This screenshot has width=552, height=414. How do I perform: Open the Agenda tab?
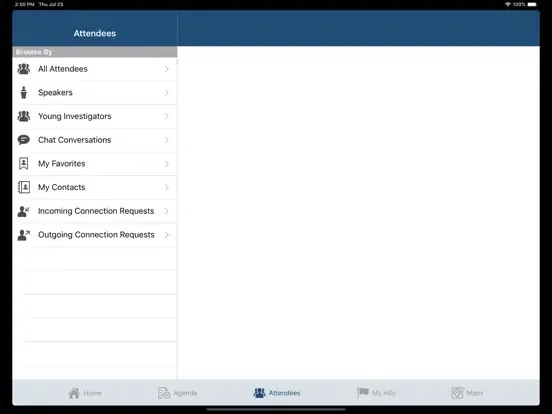(x=177, y=393)
